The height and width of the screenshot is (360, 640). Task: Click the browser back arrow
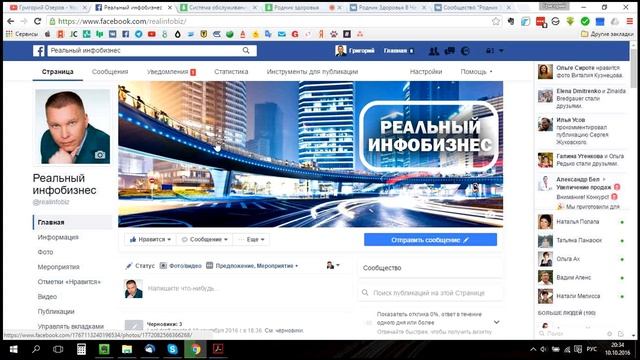pyautogui.click(x=11, y=21)
